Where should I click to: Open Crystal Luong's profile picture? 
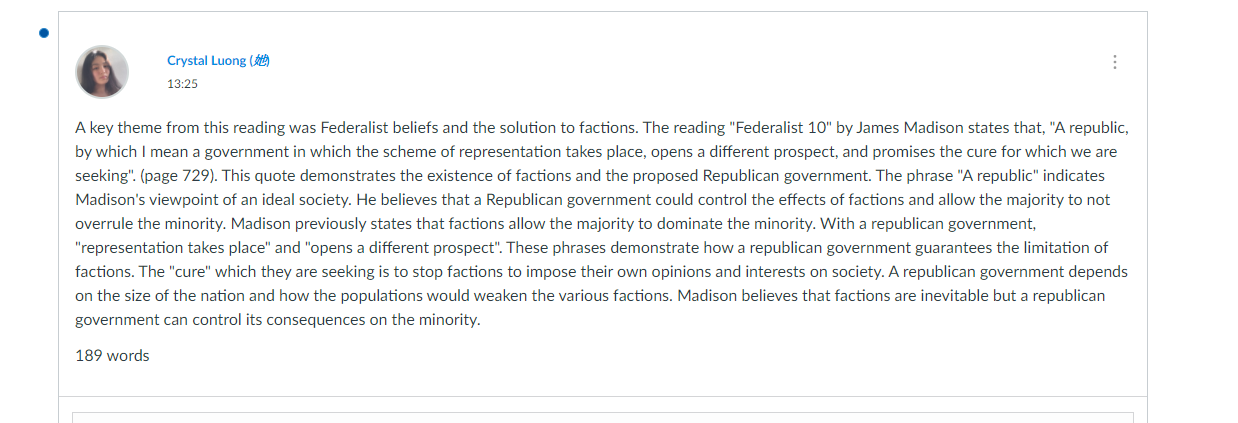tap(102, 72)
